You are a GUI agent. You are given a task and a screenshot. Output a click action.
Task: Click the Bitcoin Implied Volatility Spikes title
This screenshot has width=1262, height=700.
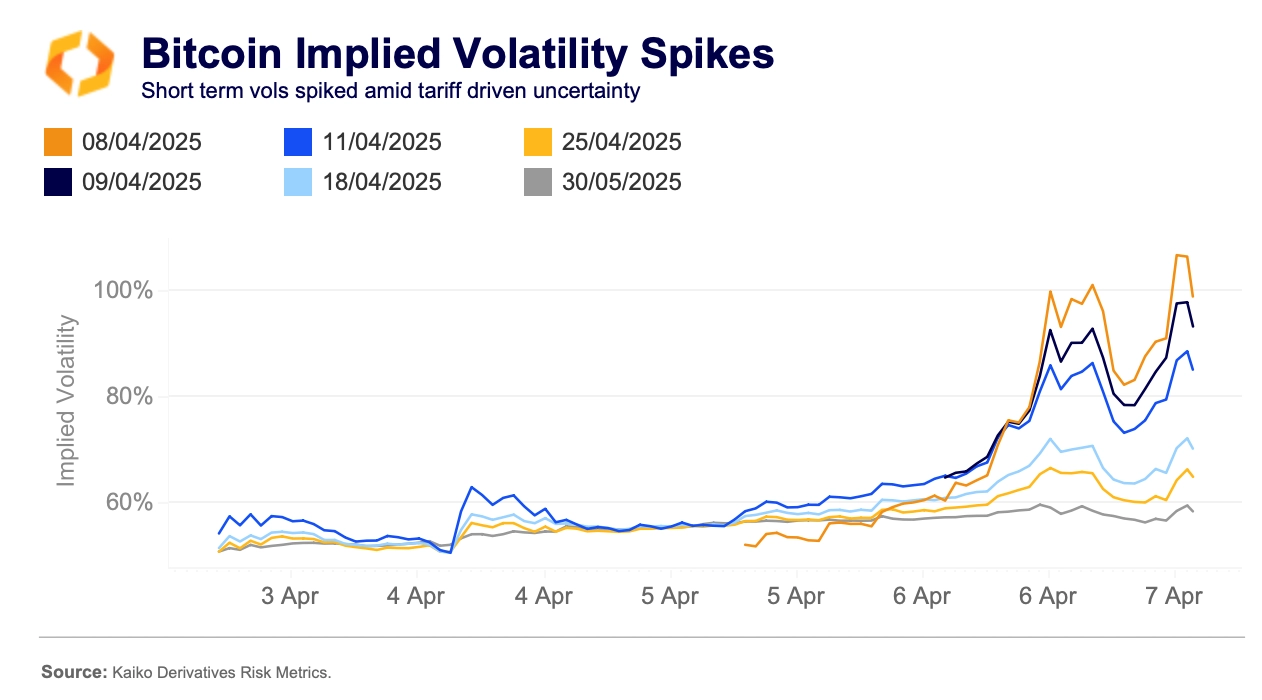pyautogui.click(x=458, y=53)
